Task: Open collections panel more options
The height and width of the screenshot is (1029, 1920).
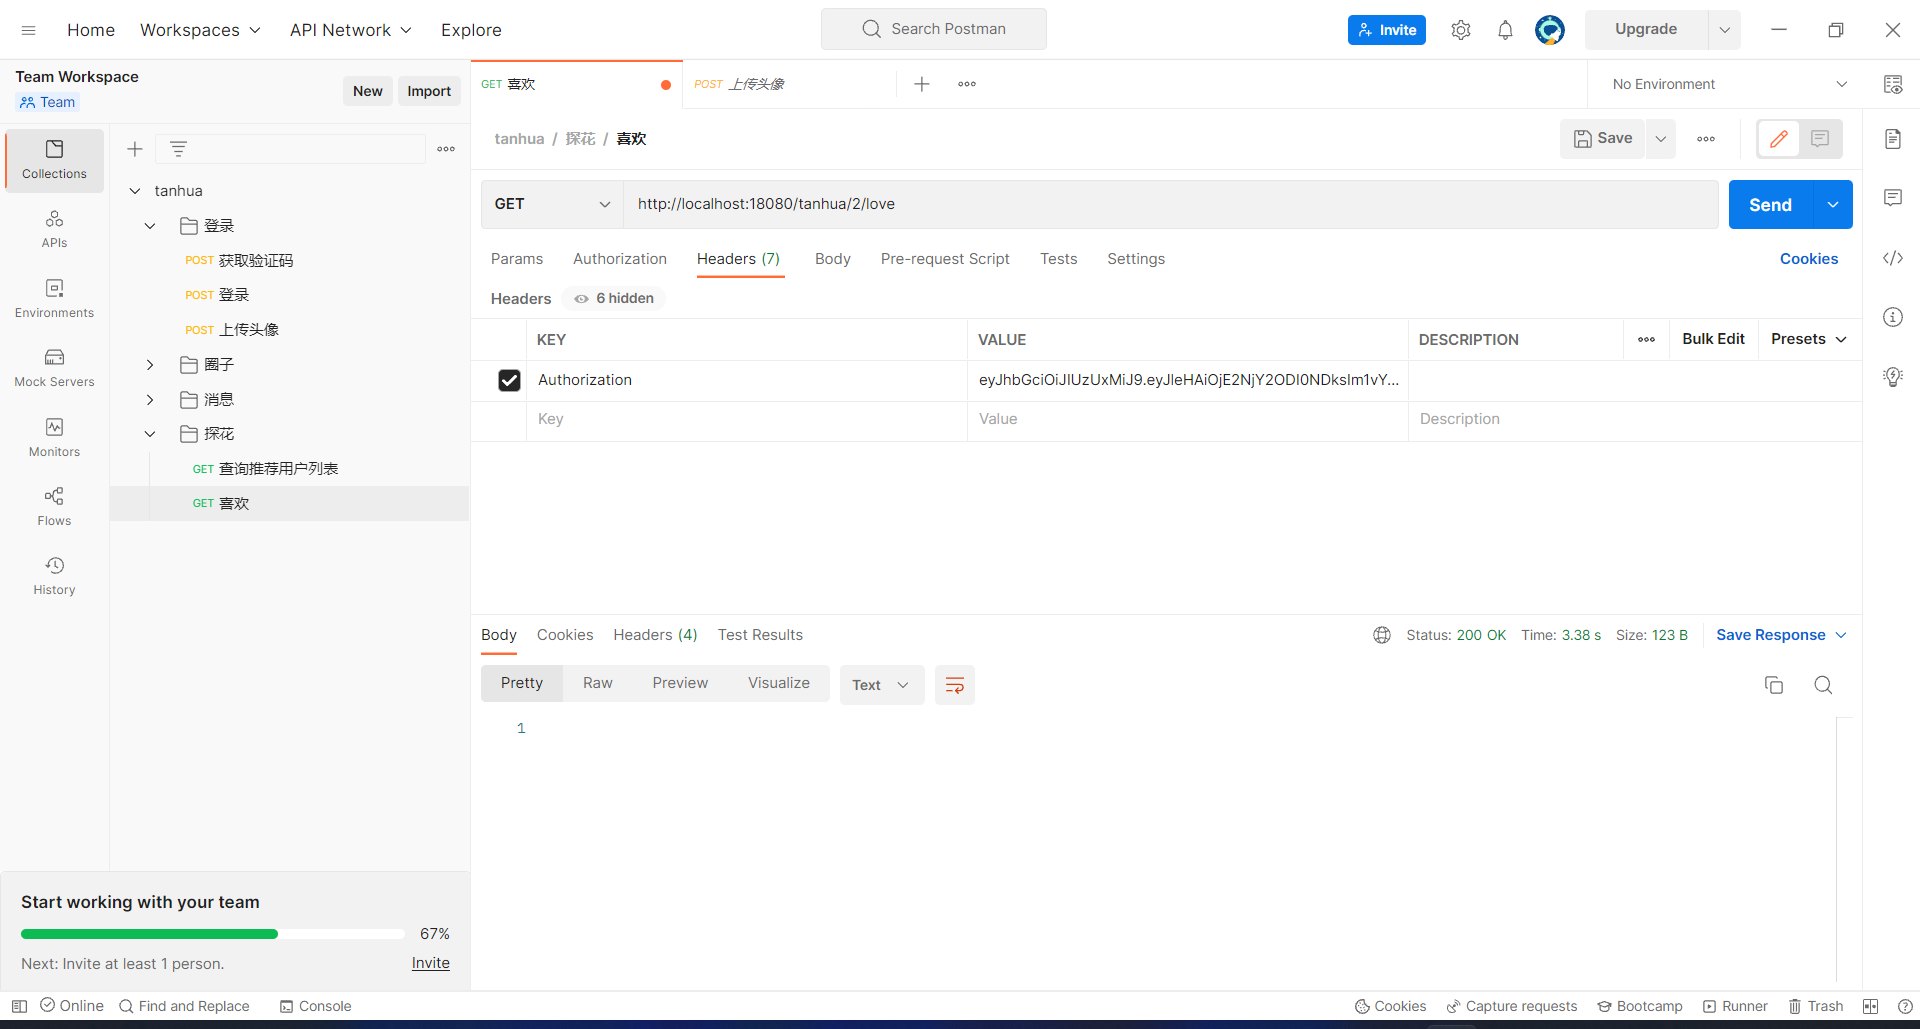Action: tap(446, 149)
